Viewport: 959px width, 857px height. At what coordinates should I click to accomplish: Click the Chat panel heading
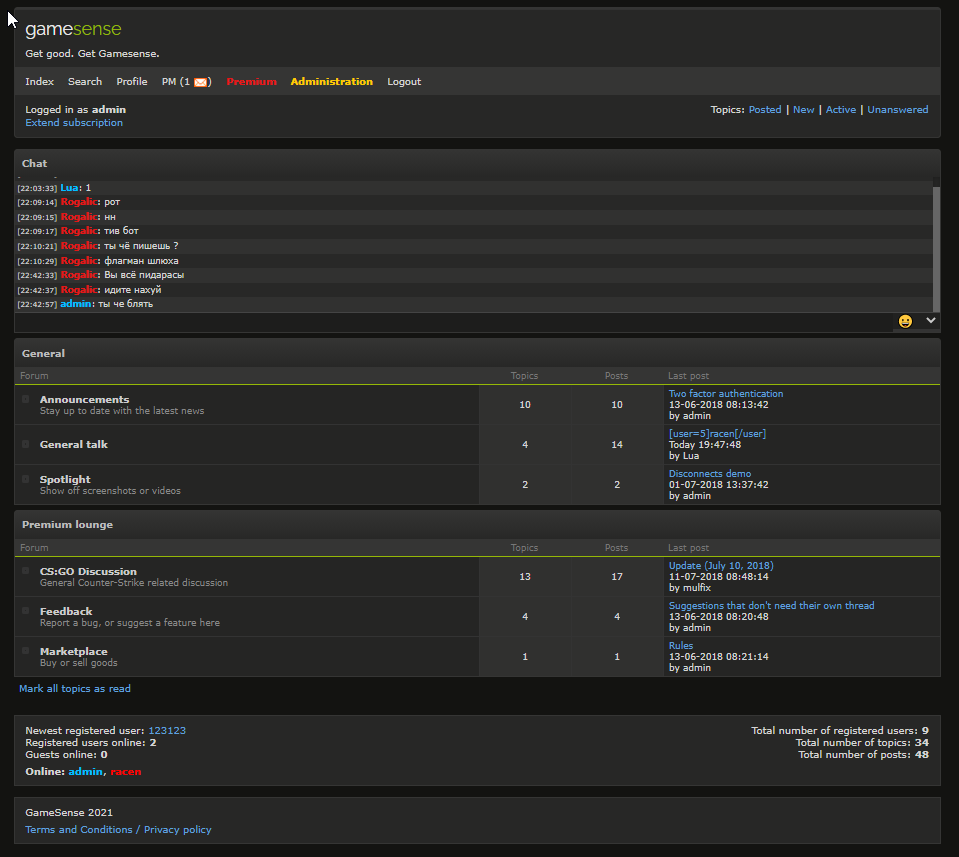[34, 163]
